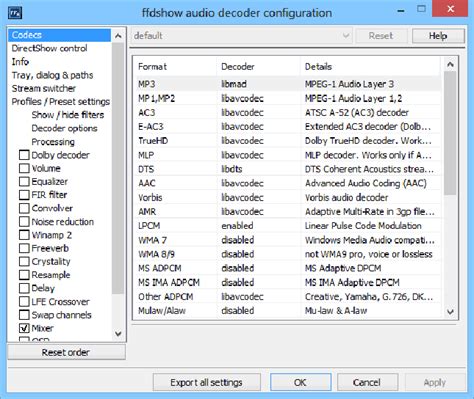Enable the Resample checkbox
Viewport: 474px width, 399px height.
pos(24,275)
